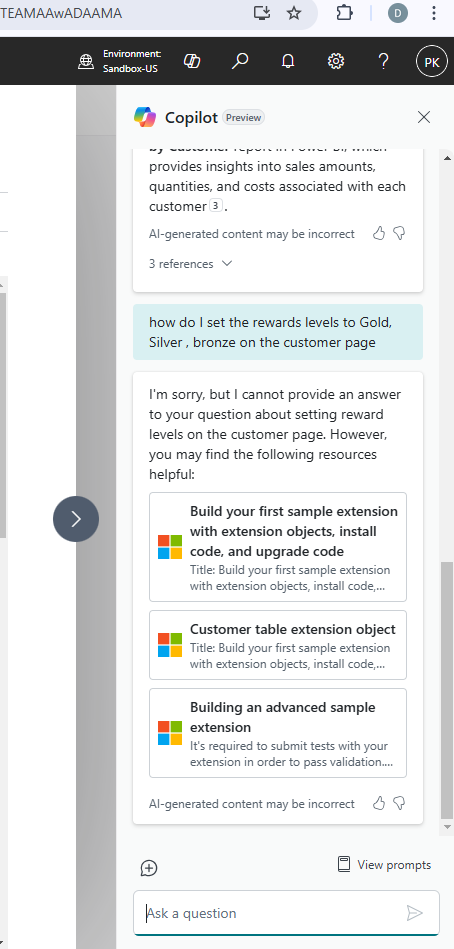This screenshot has height=949, width=454.
Task: Expand the 3 references list
Action: point(191,264)
